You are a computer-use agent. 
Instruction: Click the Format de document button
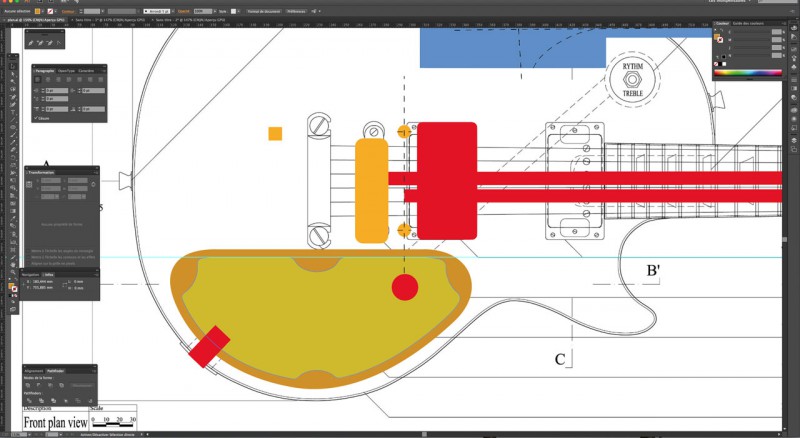point(262,11)
